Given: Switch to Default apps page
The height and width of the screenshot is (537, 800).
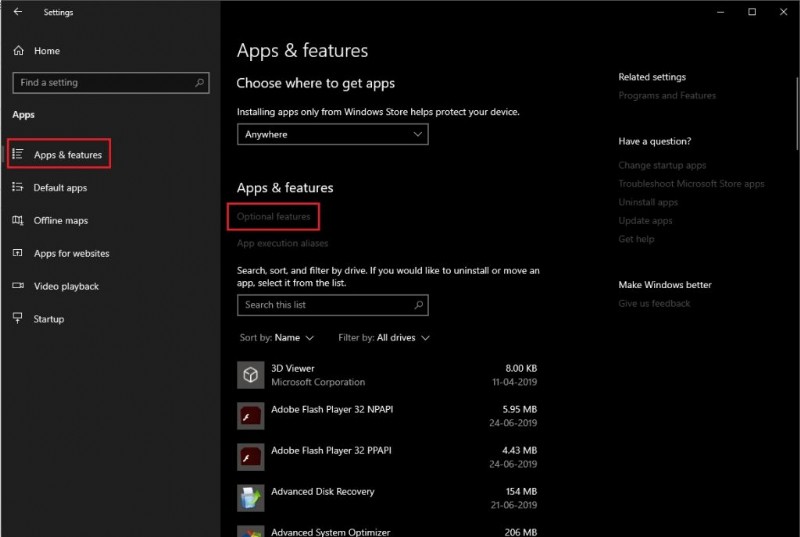Looking at the screenshot, I should [60, 188].
